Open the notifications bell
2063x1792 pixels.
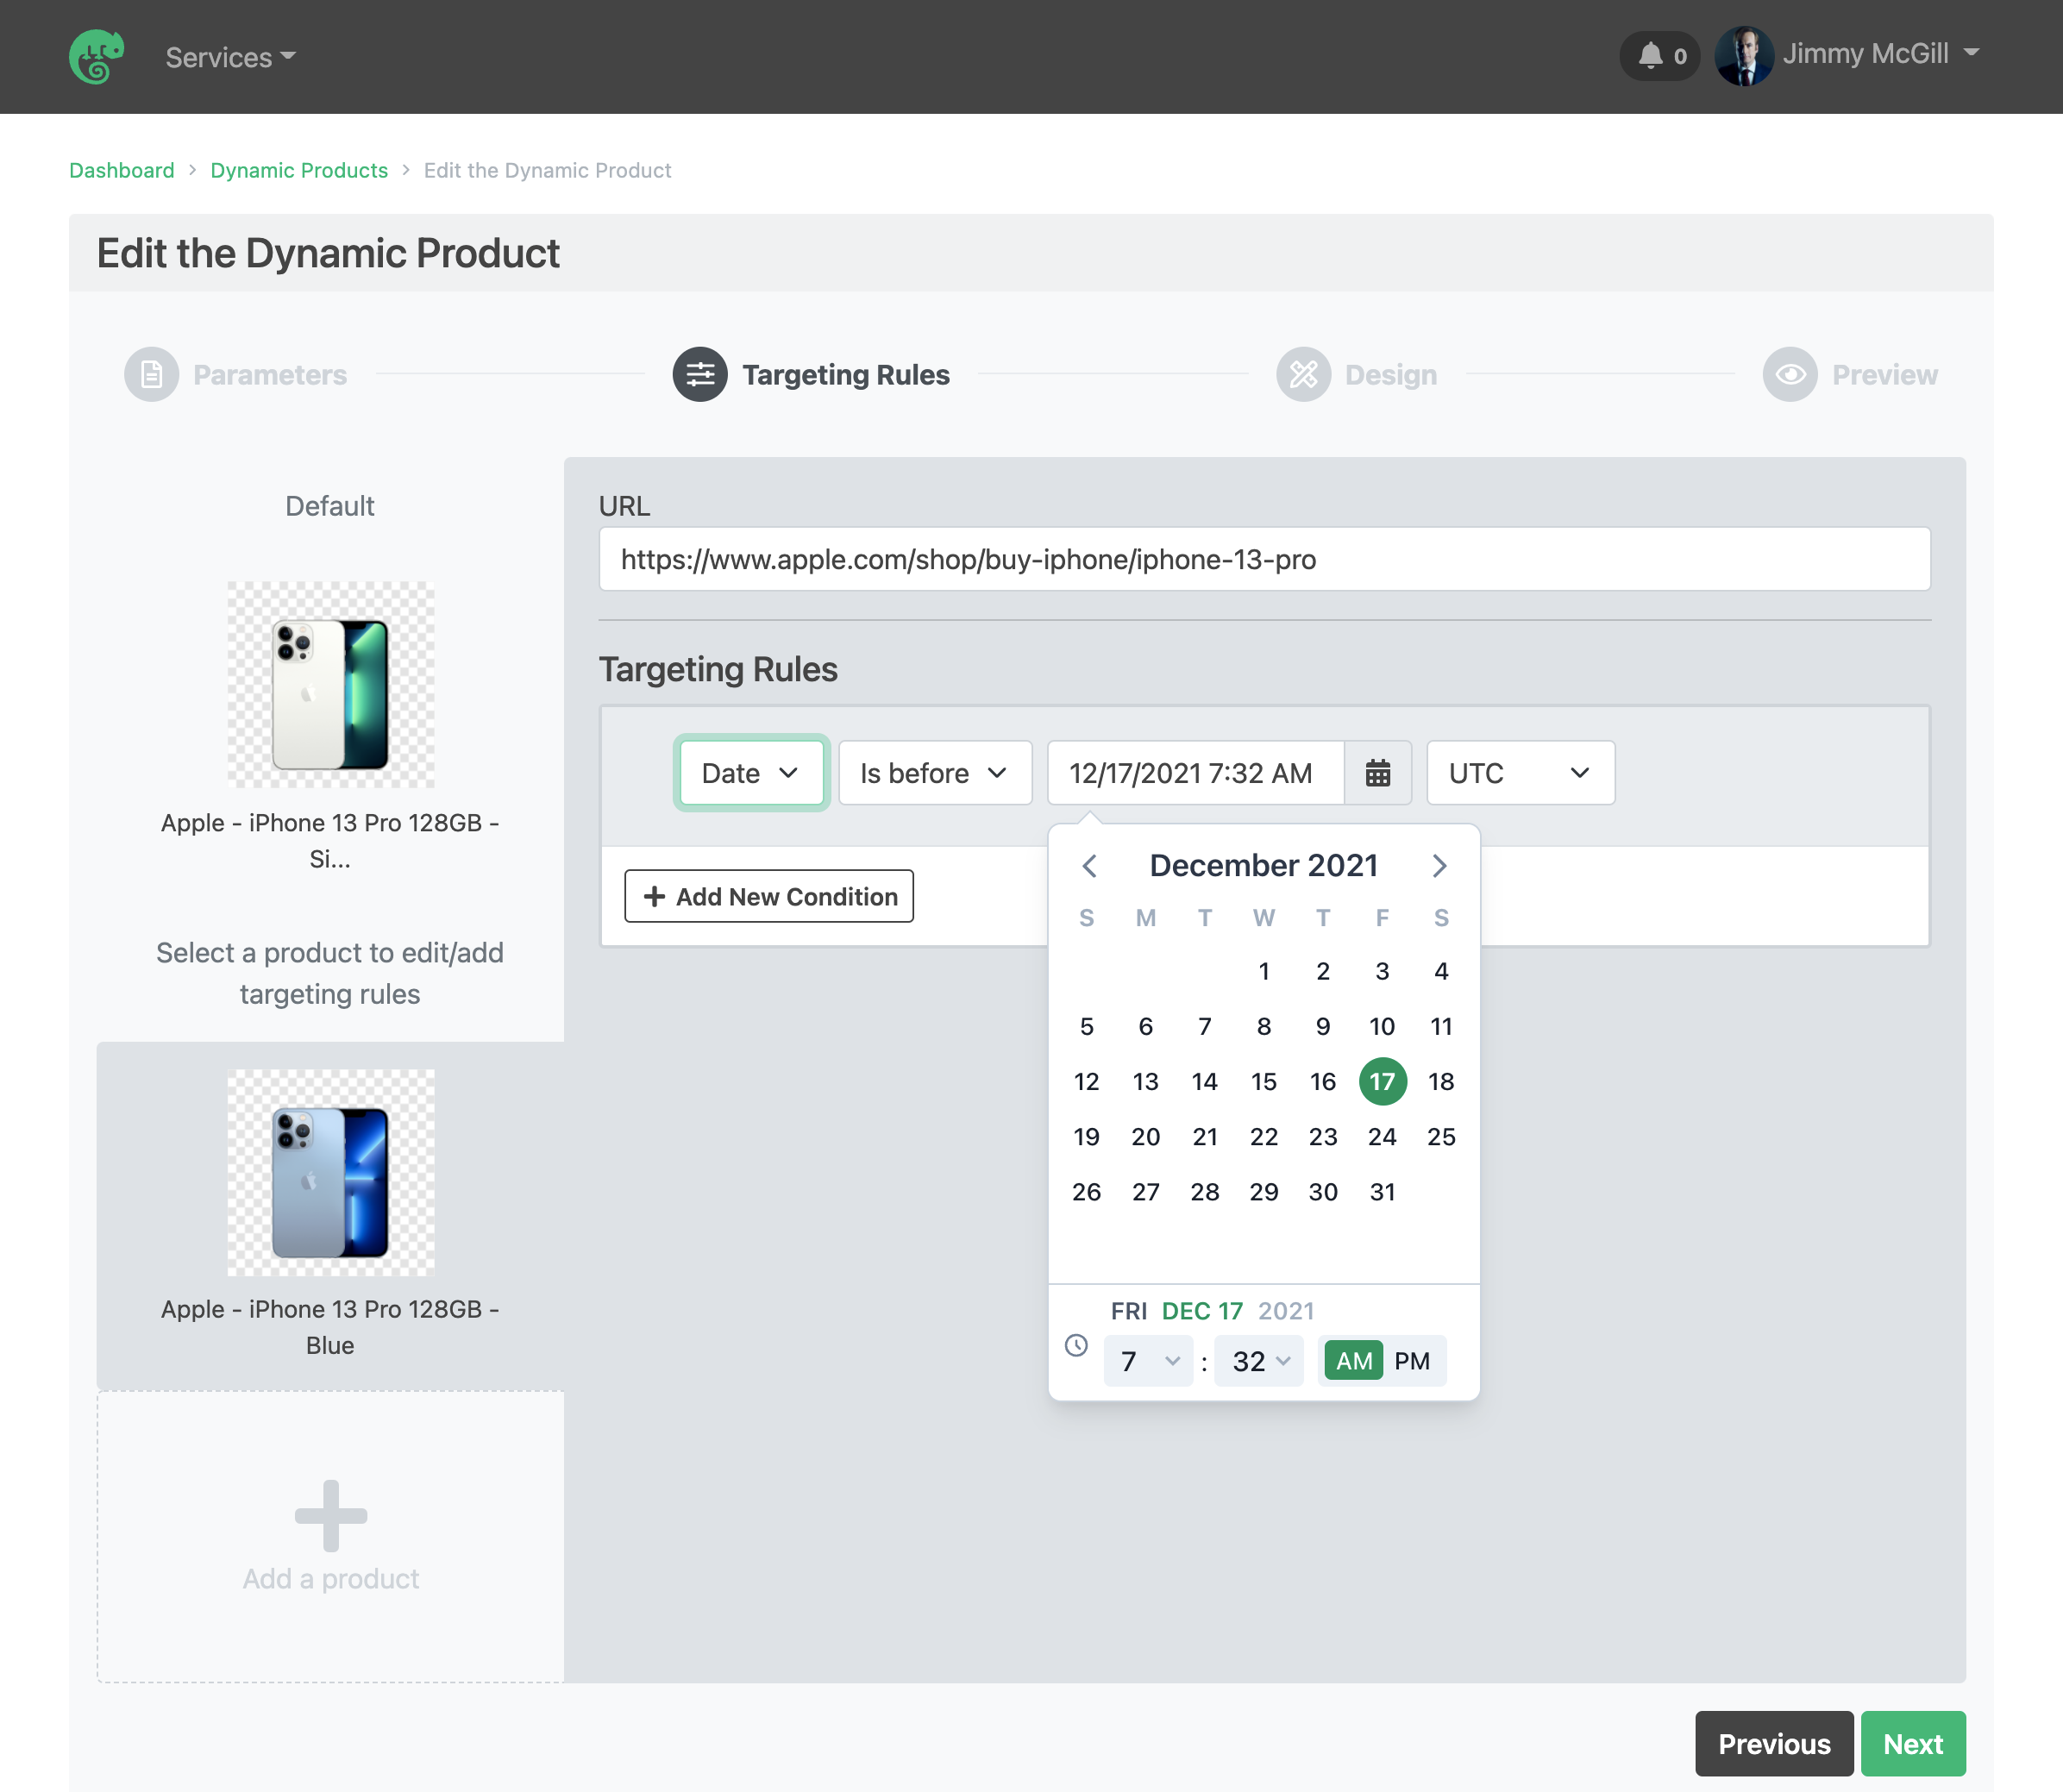1660,56
